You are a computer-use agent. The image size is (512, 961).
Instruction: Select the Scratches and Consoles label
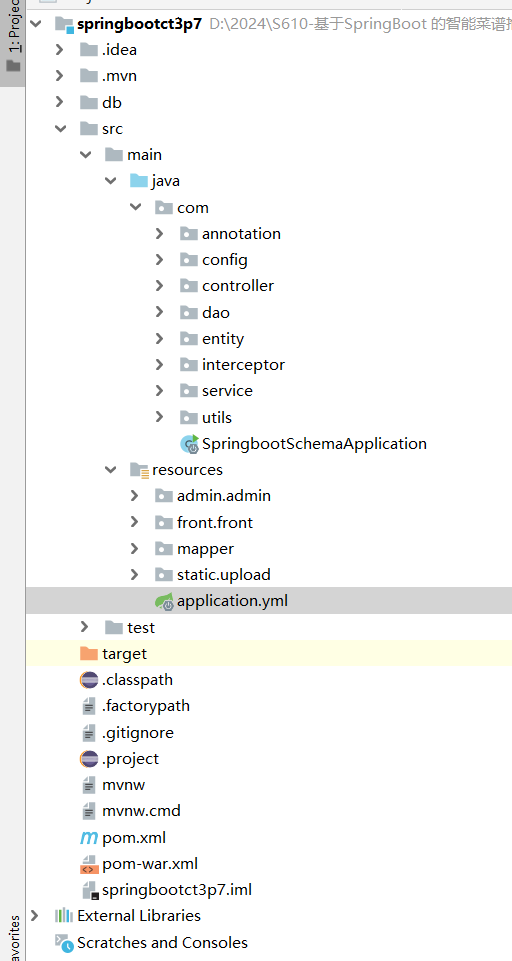click(x=162, y=943)
